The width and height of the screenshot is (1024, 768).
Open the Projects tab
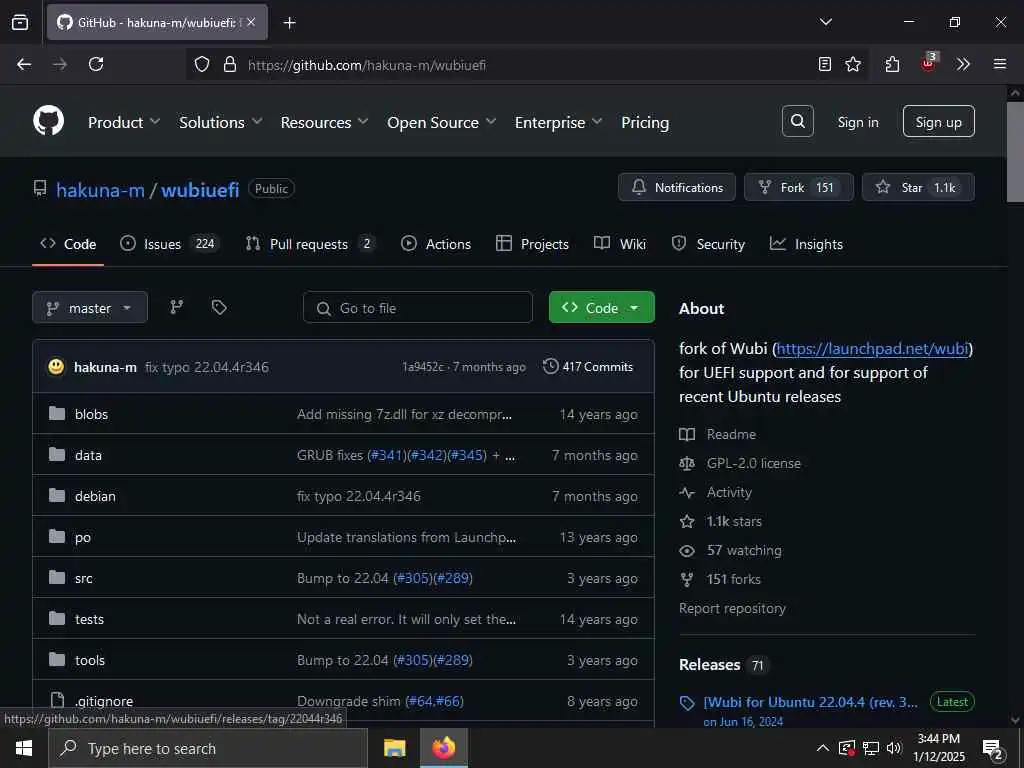[532, 244]
